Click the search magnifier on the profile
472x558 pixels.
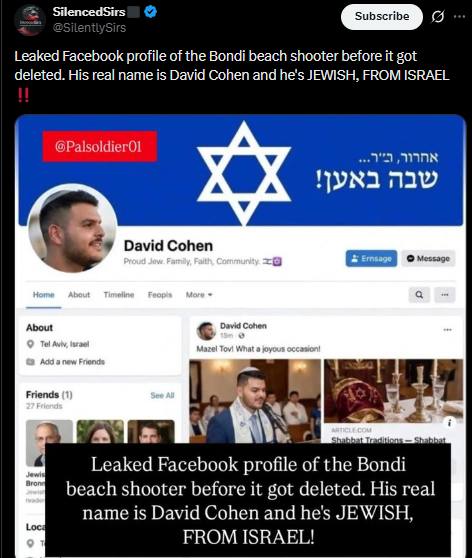tap(419, 295)
